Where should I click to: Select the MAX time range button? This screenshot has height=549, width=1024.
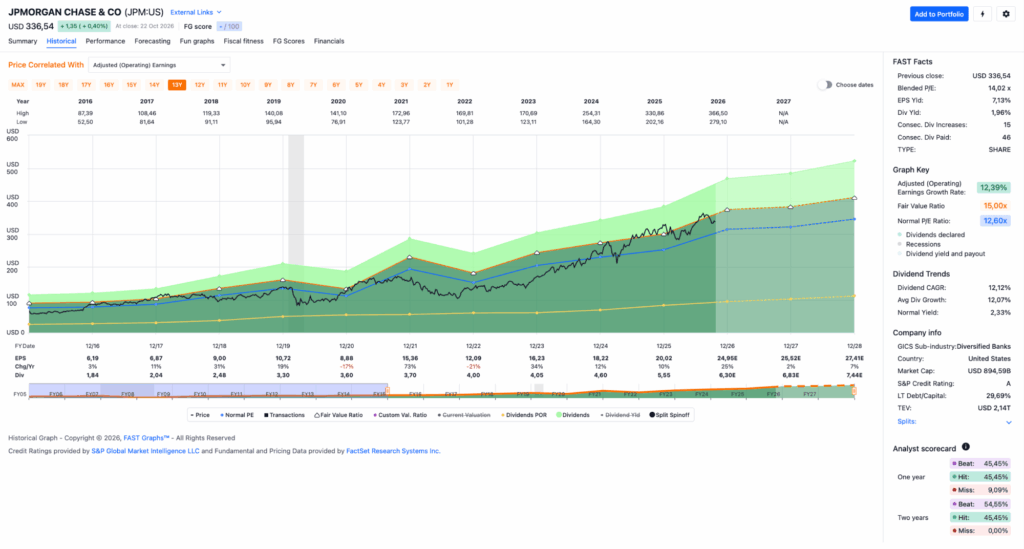pyautogui.click(x=18, y=85)
